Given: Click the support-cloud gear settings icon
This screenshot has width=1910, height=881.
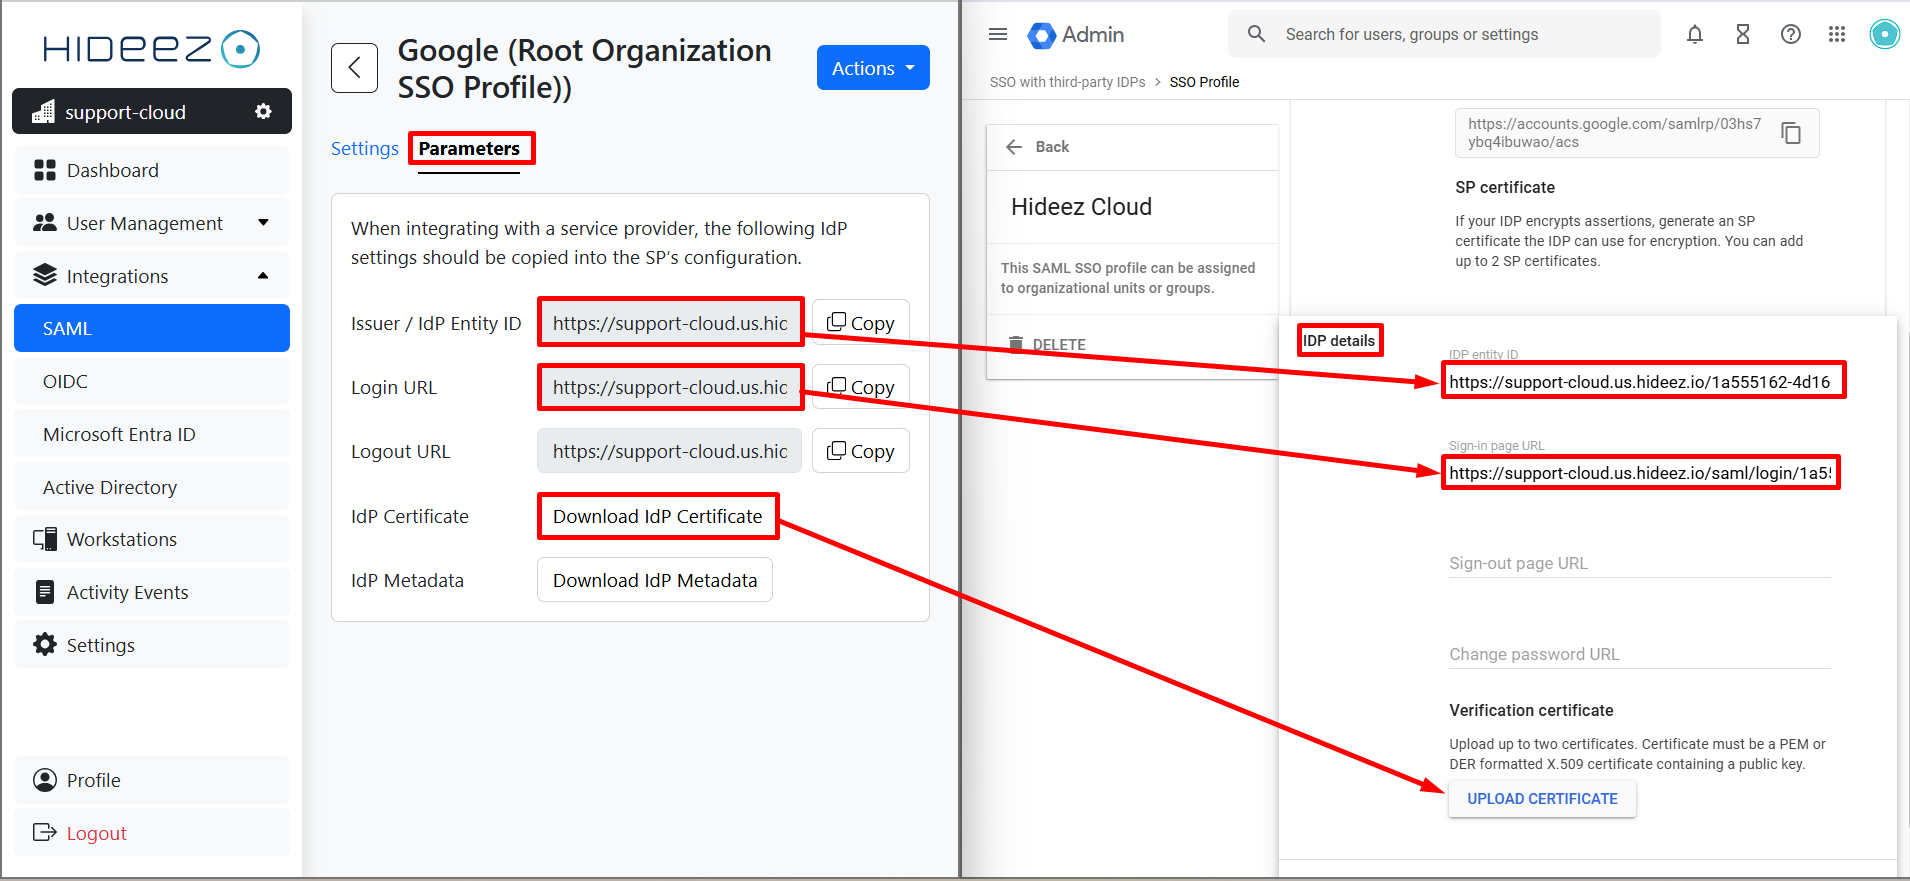Looking at the screenshot, I should tap(263, 112).
